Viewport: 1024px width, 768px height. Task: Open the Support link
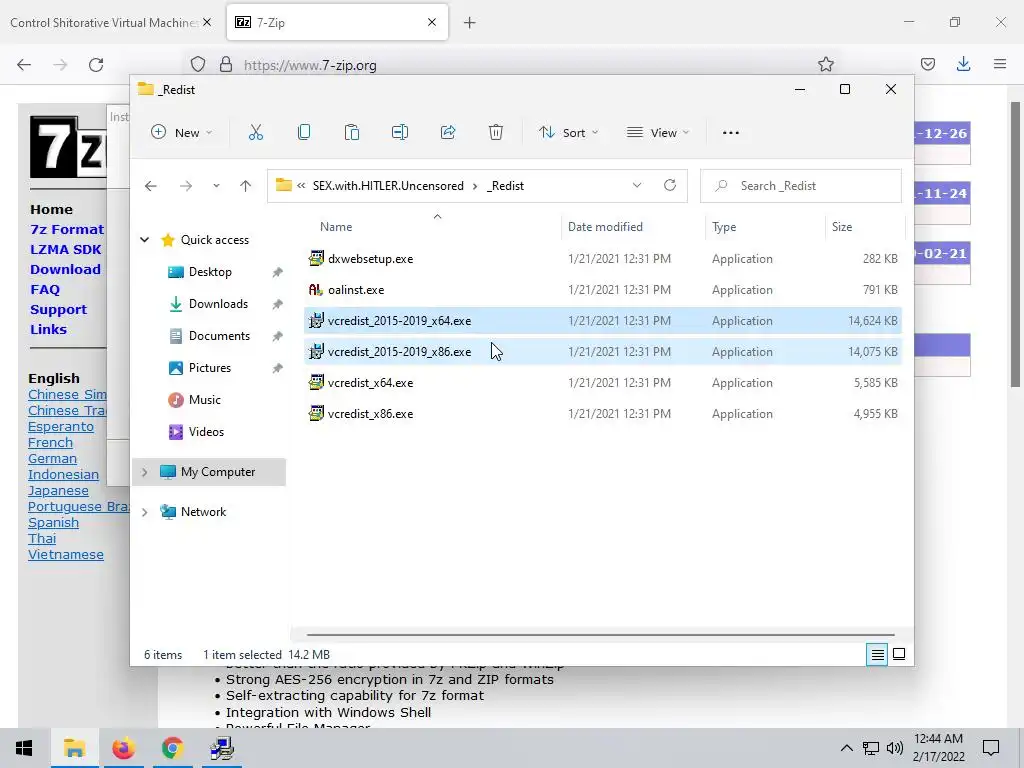click(x=58, y=310)
